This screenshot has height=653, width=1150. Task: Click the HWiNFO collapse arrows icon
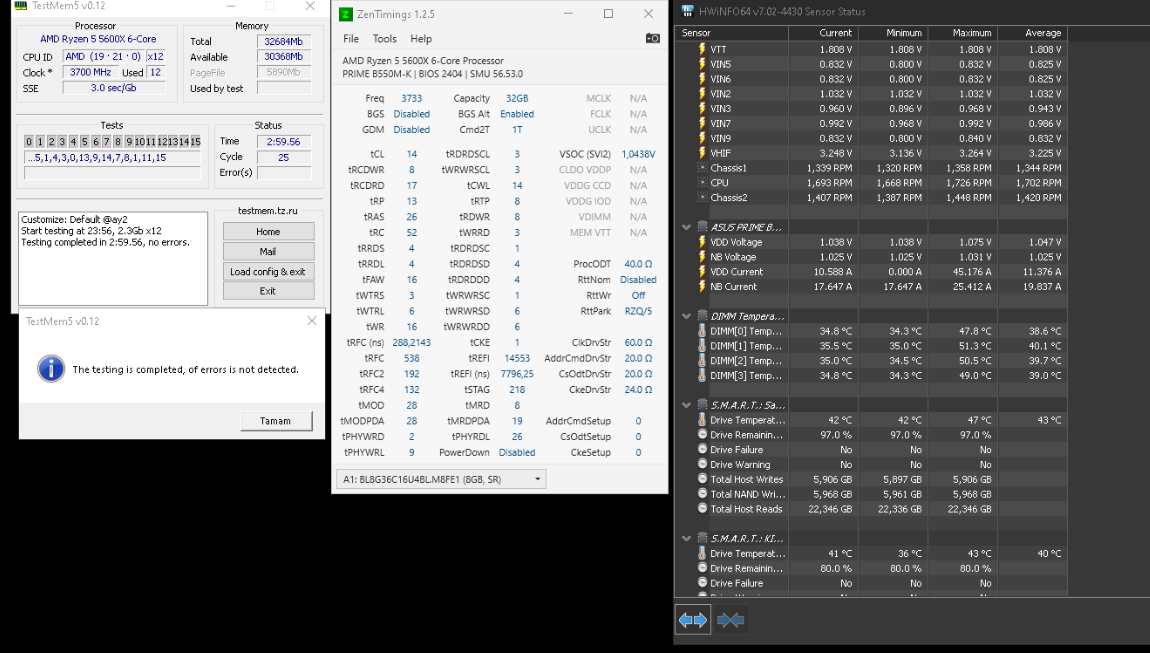click(730, 620)
